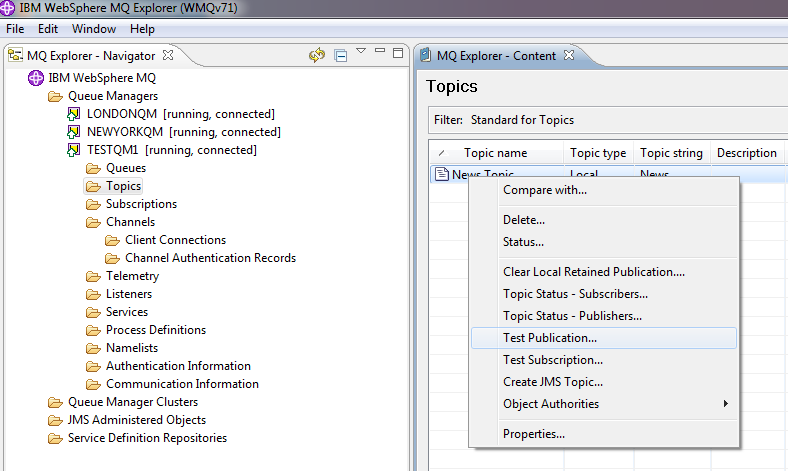This screenshot has height=471, width=788.
Task: Click the Queue Manager Clusters folder icon
Action: pos(55,402)
